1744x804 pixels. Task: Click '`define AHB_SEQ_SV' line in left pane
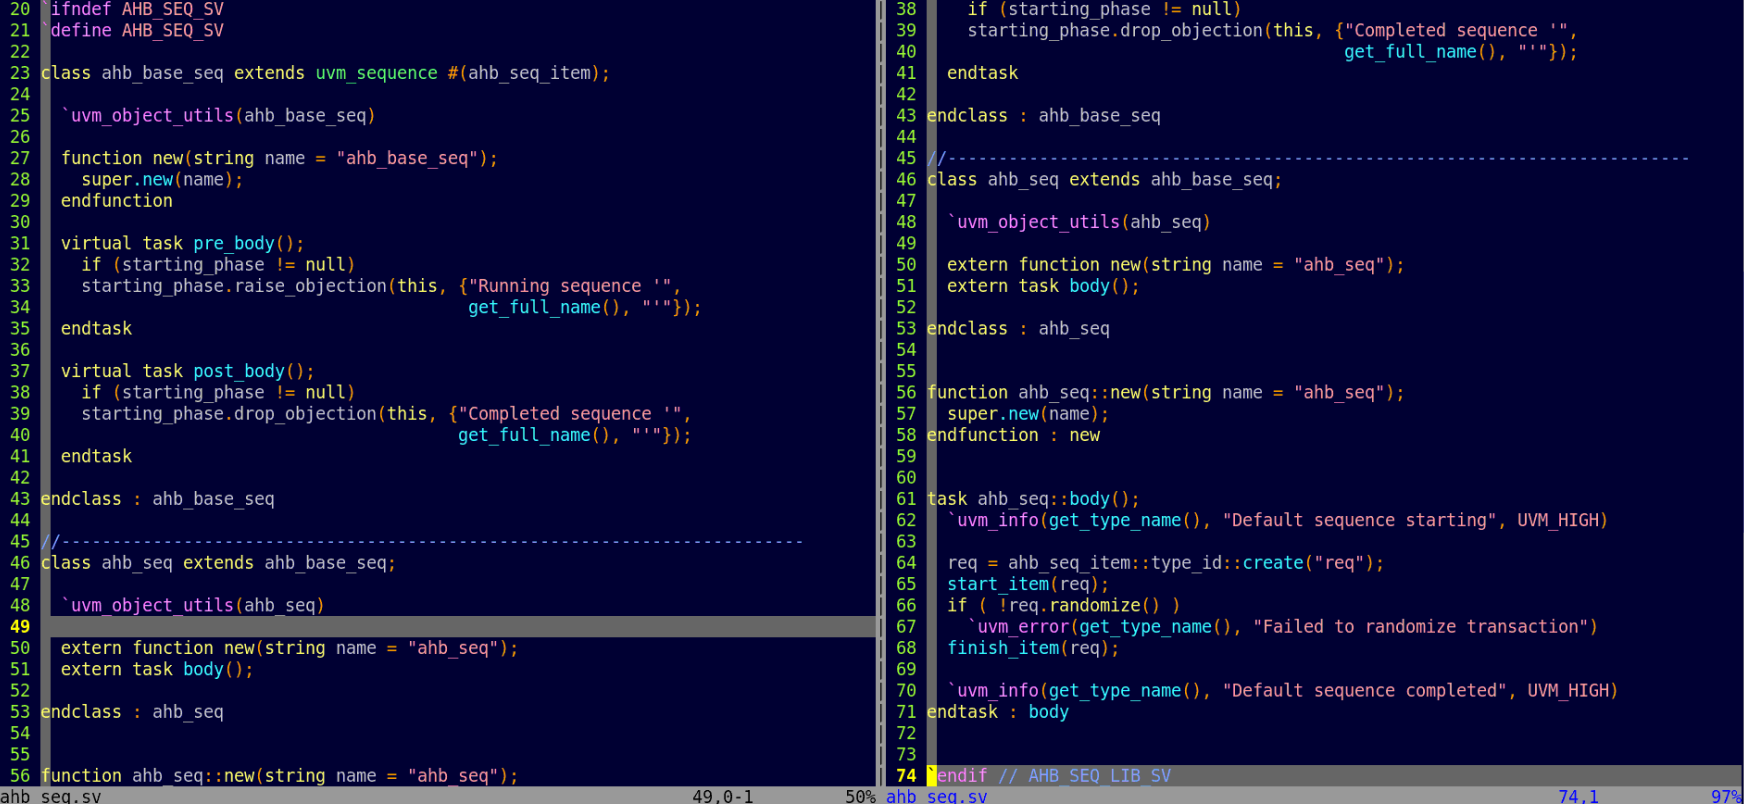[x=132, y=30]
